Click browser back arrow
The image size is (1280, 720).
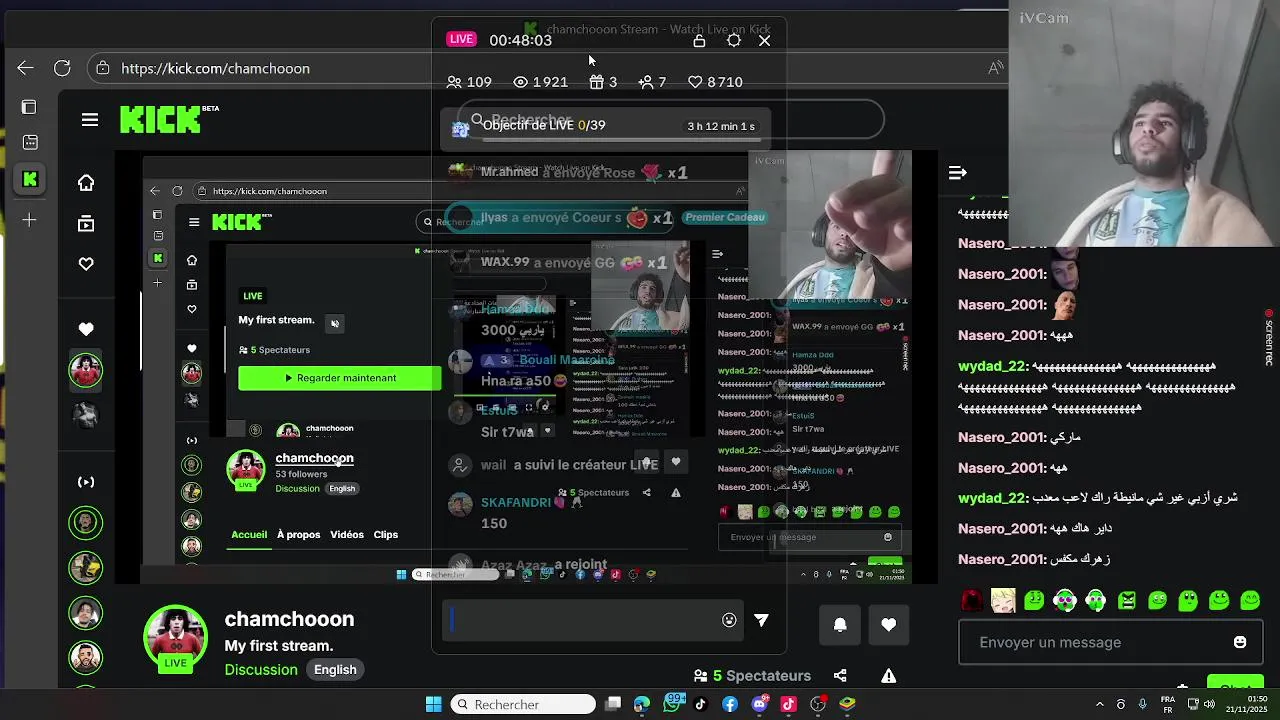pos(25,68)
